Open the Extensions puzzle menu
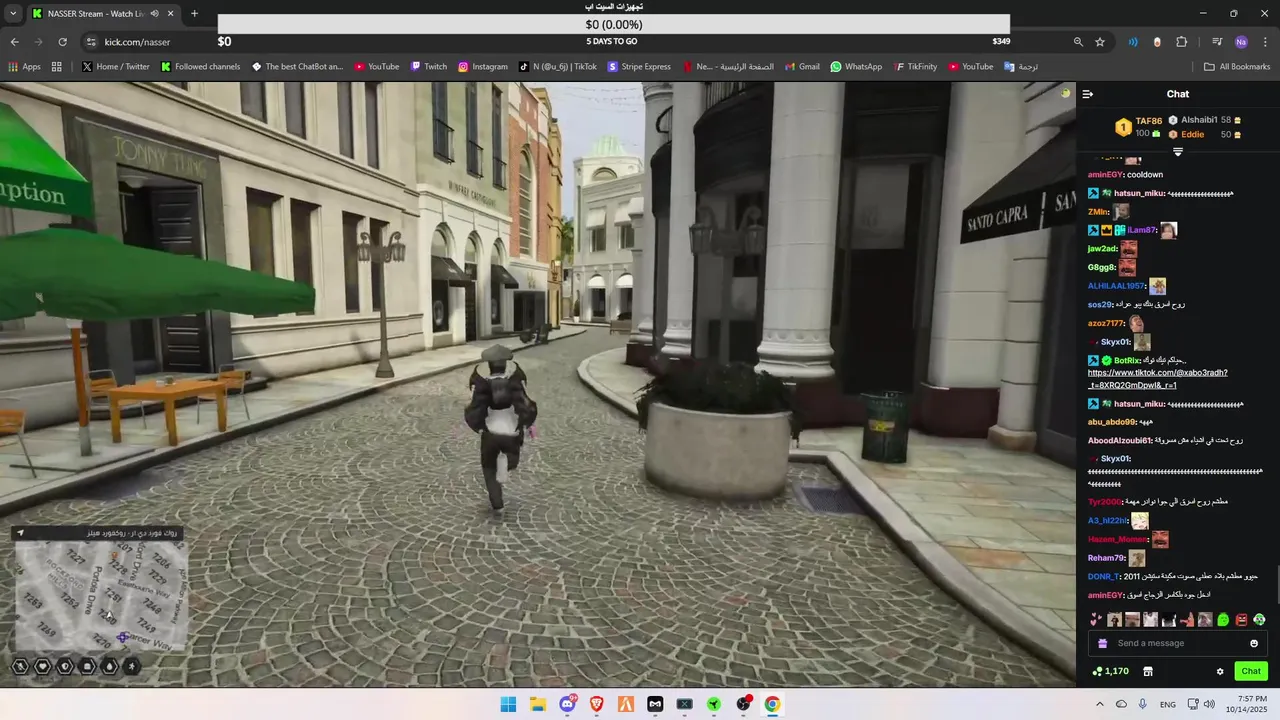 click(1181, 42)
